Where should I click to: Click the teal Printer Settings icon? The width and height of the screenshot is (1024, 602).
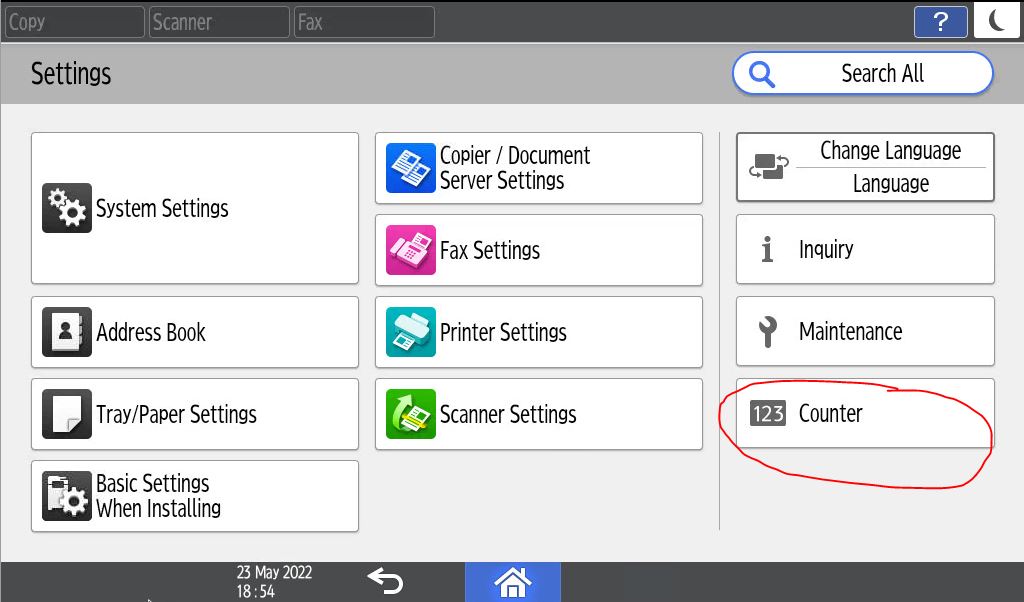coord(411,332)
